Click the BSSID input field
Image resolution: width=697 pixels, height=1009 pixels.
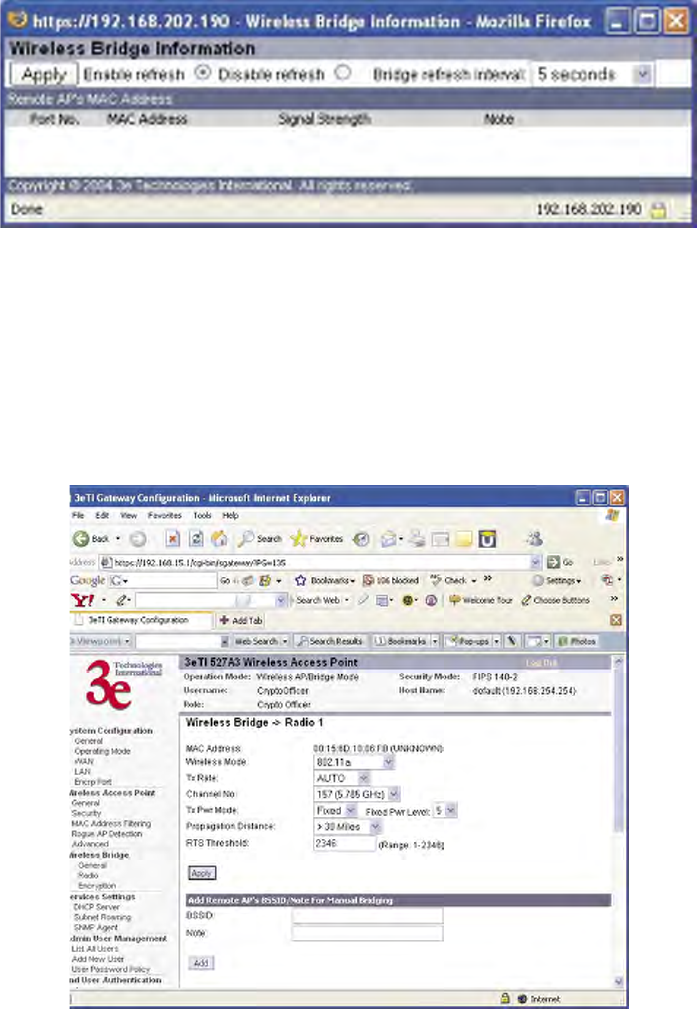tap(367, 916)
